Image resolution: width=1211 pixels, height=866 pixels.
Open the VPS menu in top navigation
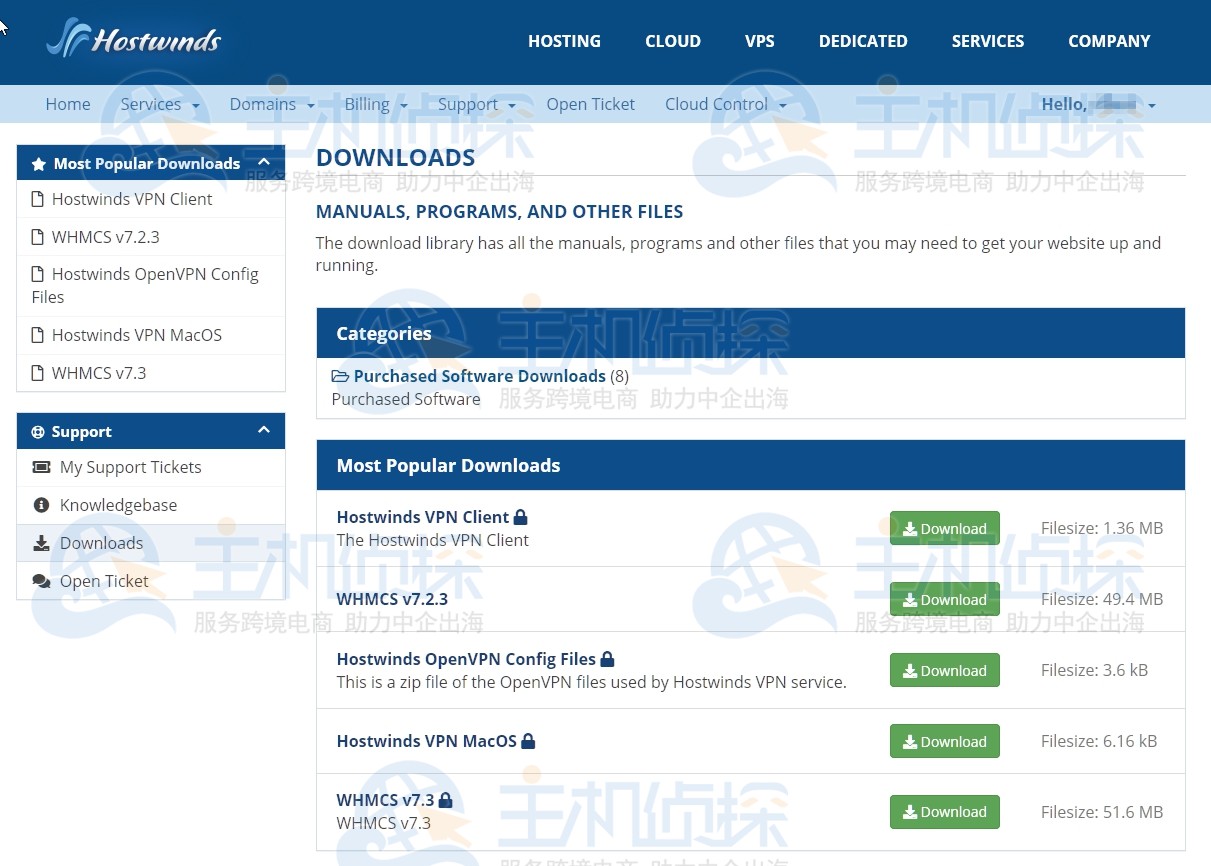(759, 41)
